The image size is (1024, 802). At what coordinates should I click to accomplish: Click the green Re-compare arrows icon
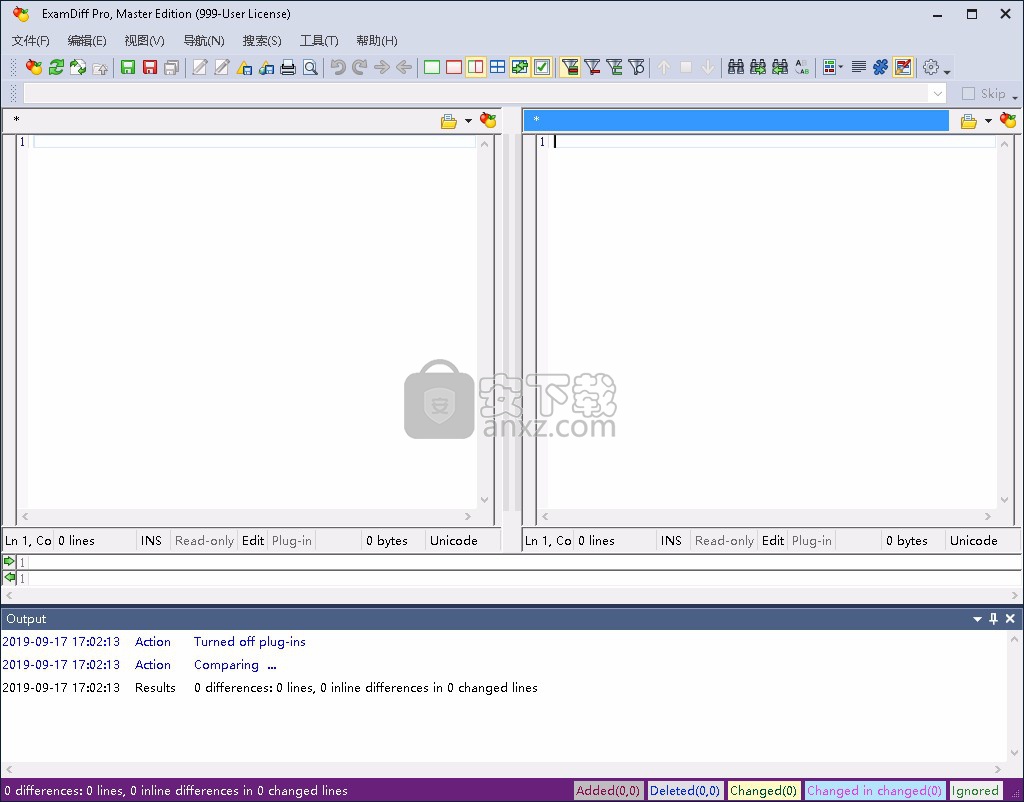[56, 67]
